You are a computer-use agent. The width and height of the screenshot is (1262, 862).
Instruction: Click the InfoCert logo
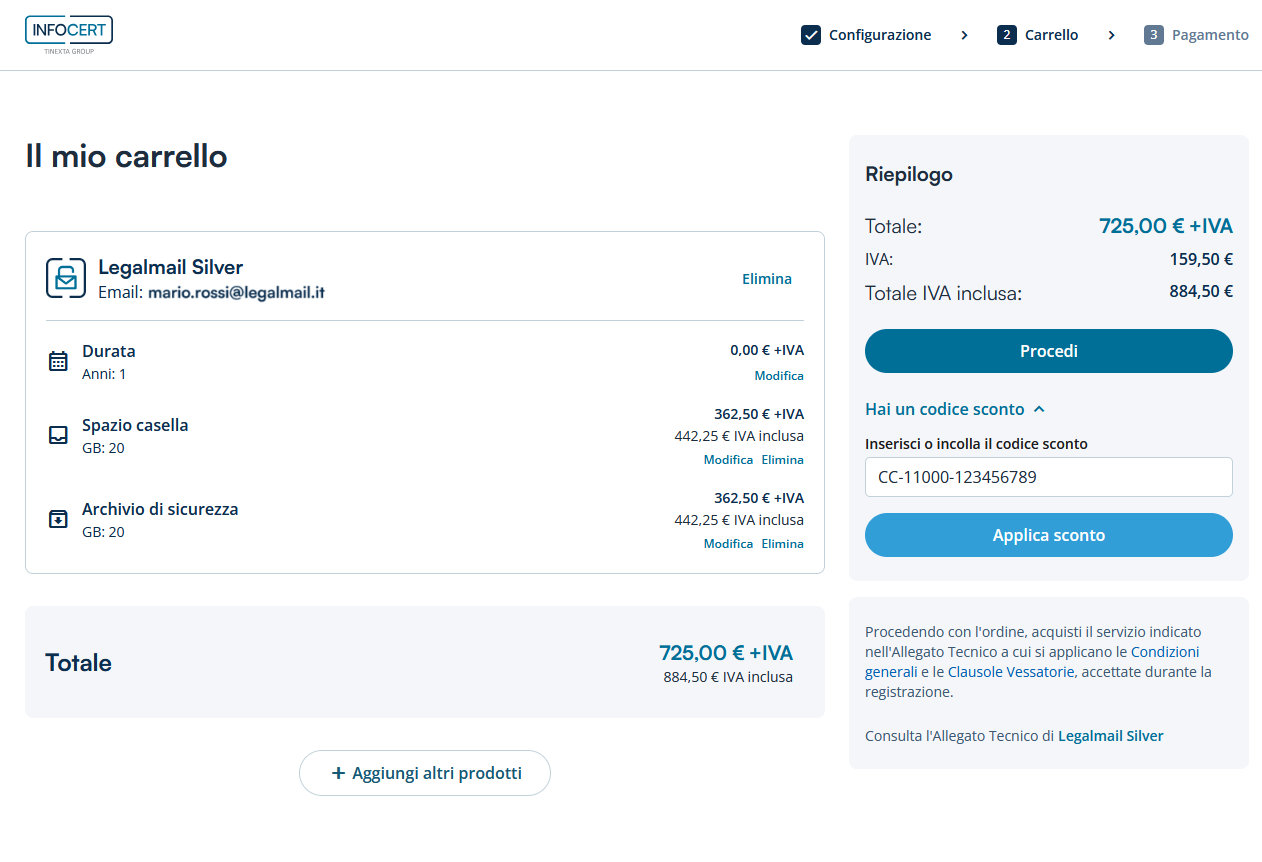click(x=69, y=33)
